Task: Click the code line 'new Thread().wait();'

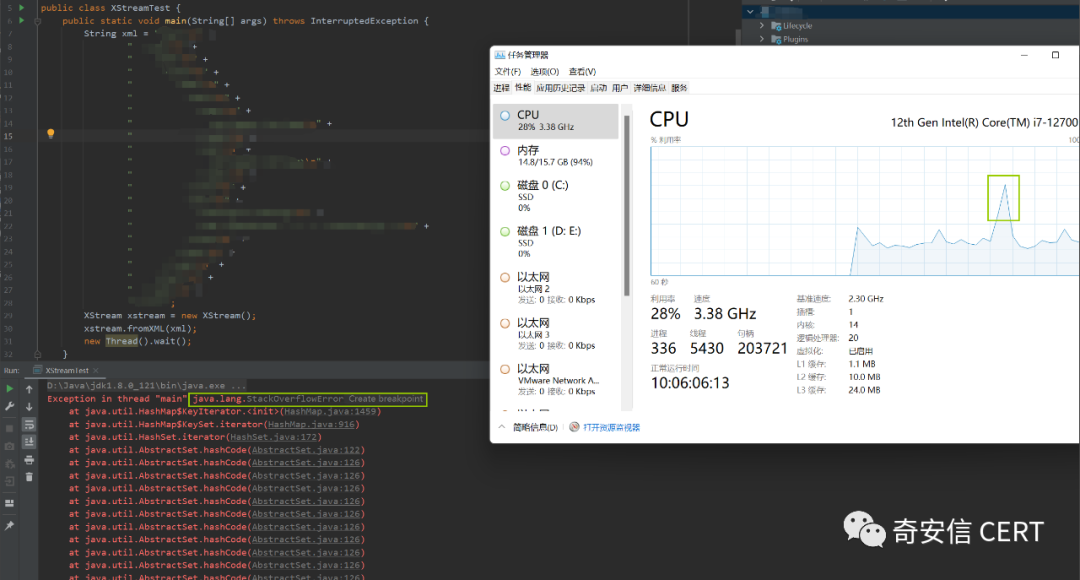Action: coord(138,341)
